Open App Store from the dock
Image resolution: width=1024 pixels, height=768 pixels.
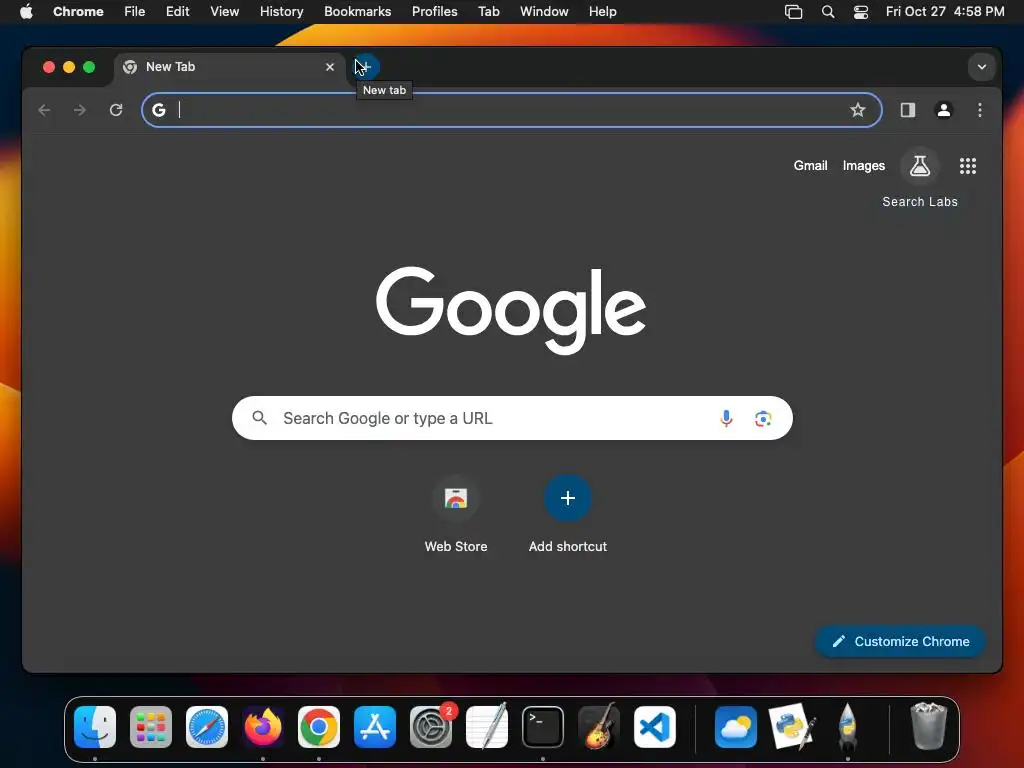[x=375, y=727]
